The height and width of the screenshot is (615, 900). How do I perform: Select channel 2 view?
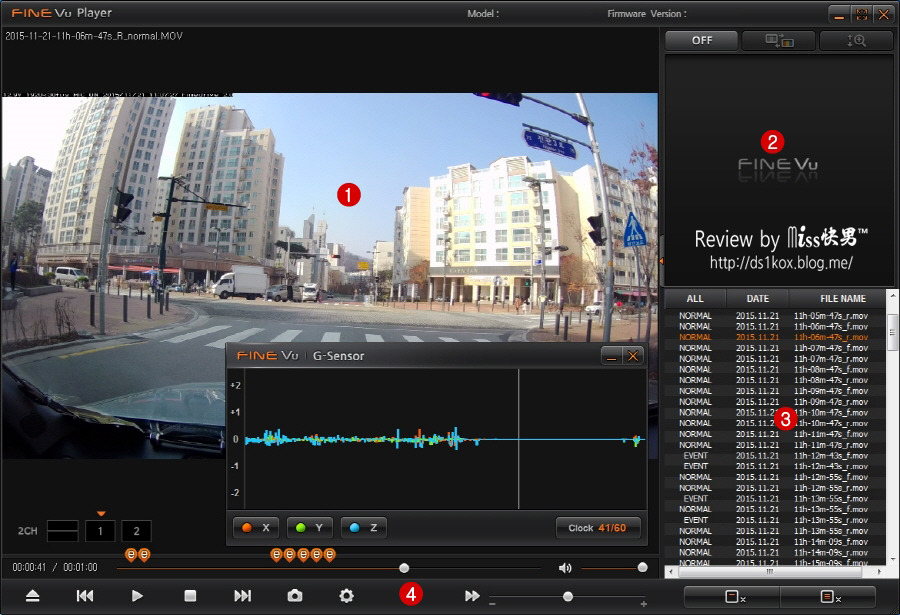[x=137, y=531]
